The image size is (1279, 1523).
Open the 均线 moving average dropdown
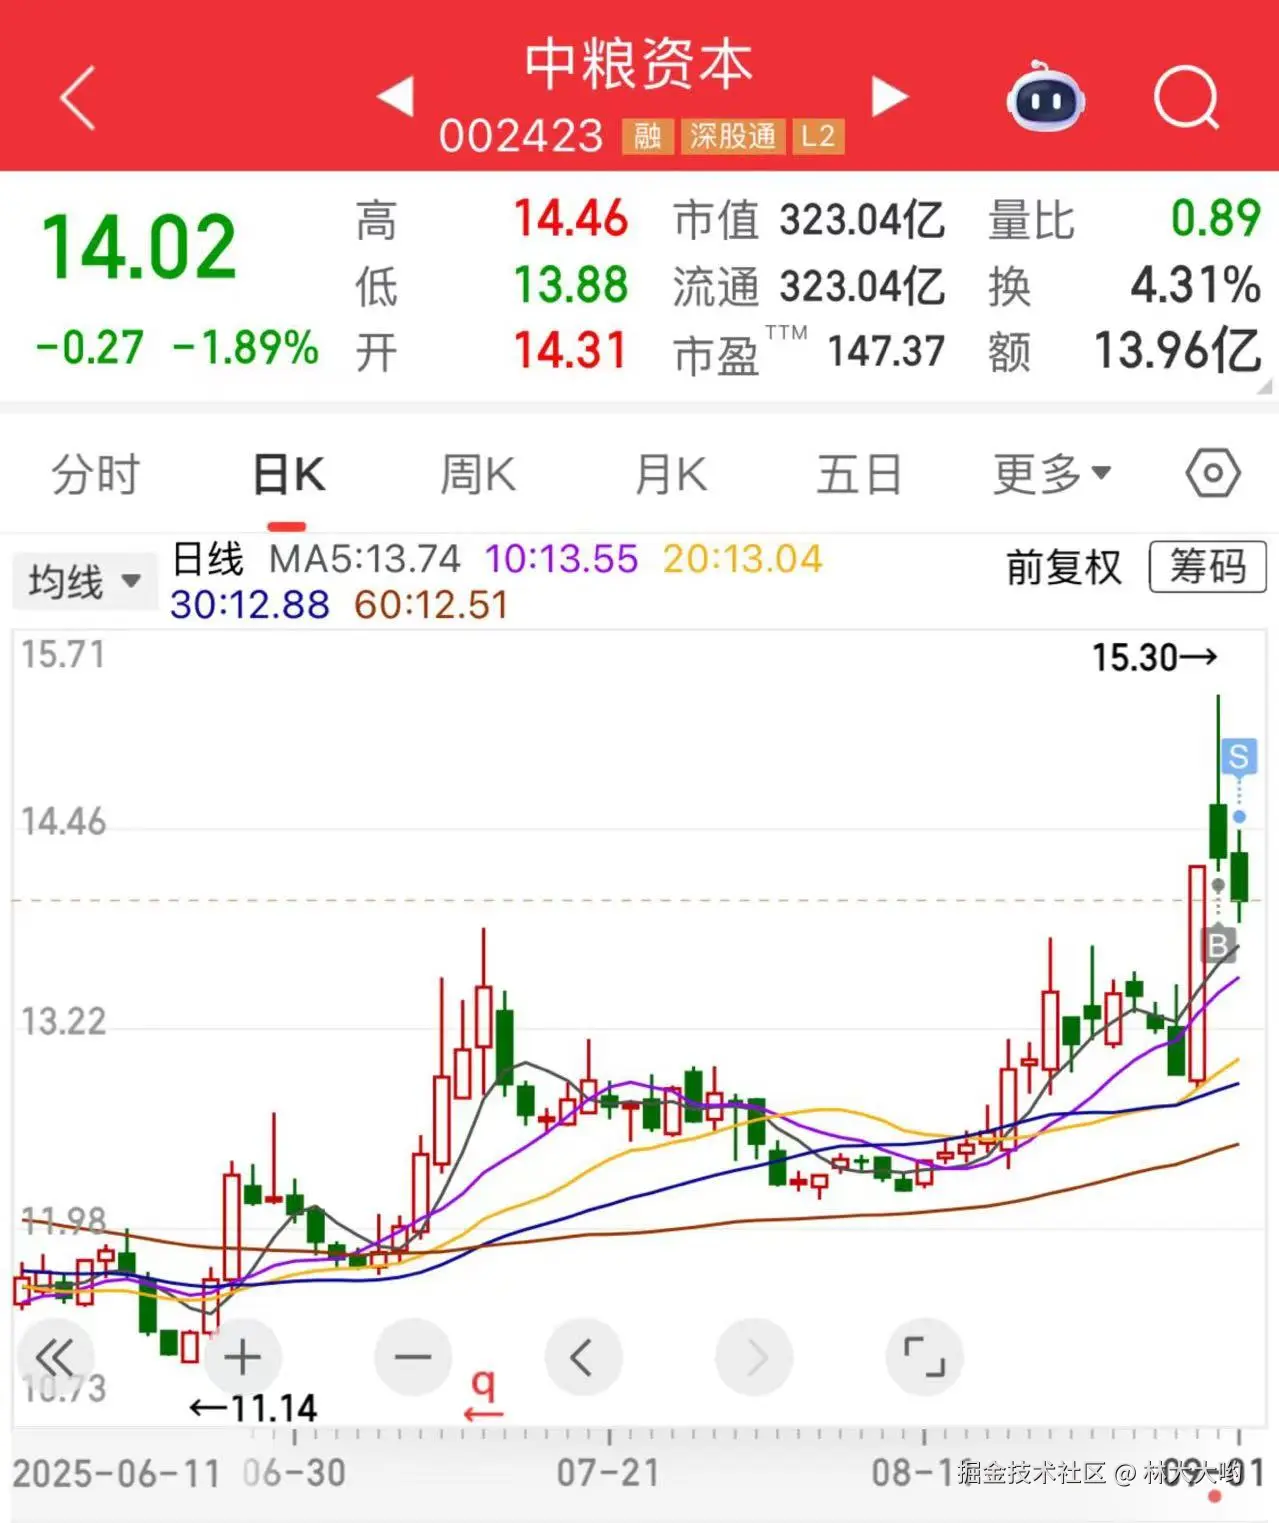tap(84, 580)
